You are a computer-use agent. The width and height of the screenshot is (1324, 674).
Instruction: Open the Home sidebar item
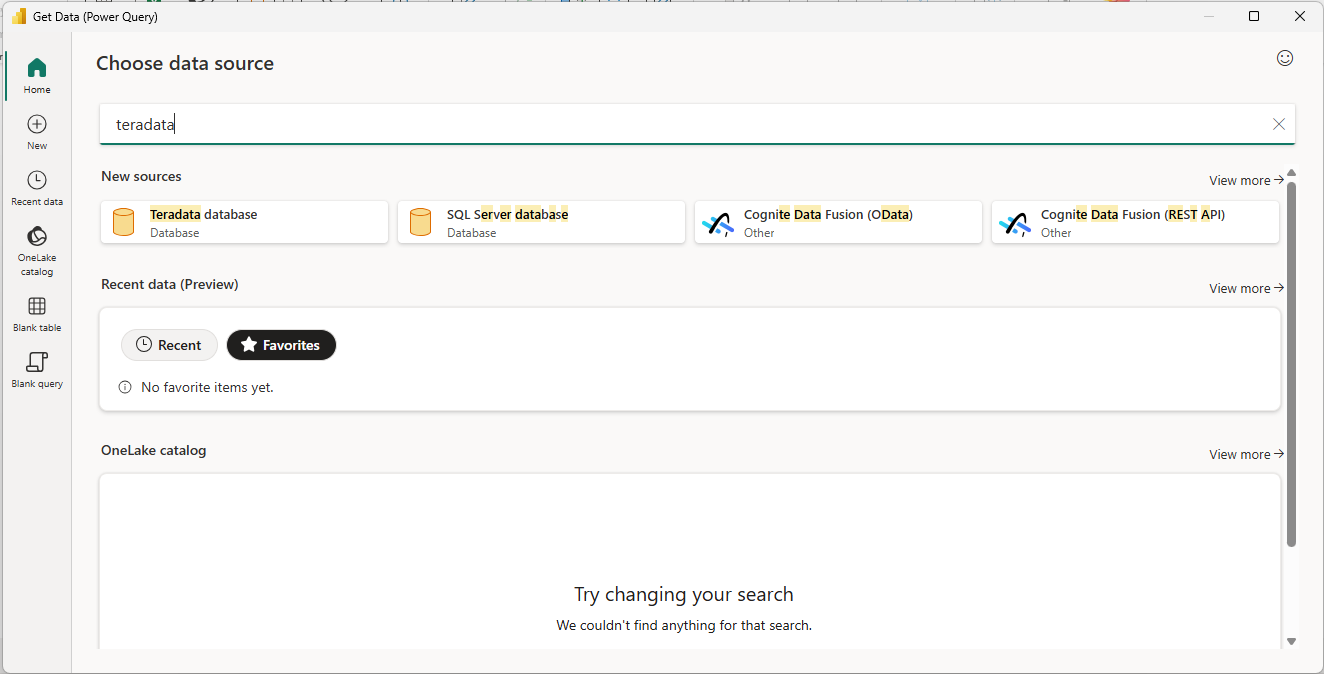[x=37, y=76]
